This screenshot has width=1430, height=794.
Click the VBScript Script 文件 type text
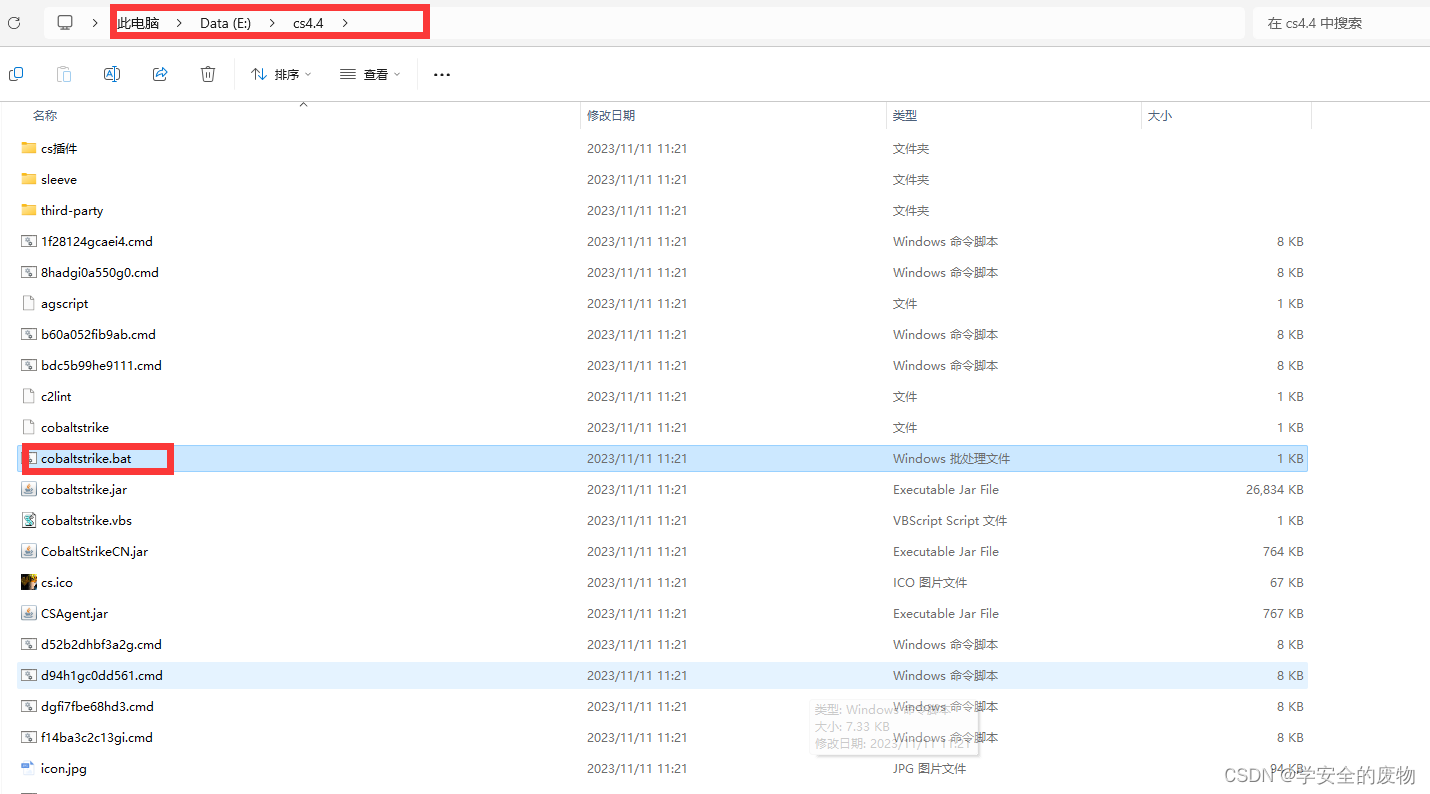tap(950, 520)
